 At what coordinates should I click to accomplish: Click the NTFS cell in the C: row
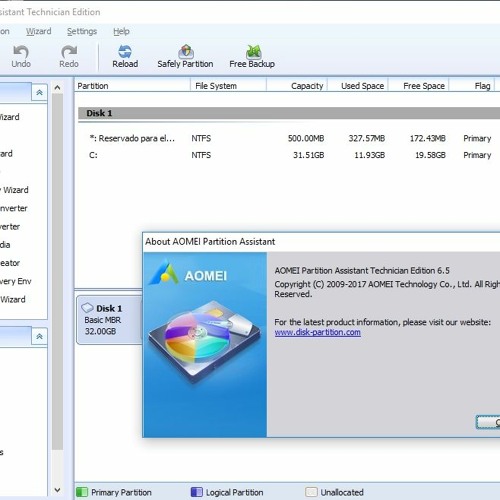(201, 155)
